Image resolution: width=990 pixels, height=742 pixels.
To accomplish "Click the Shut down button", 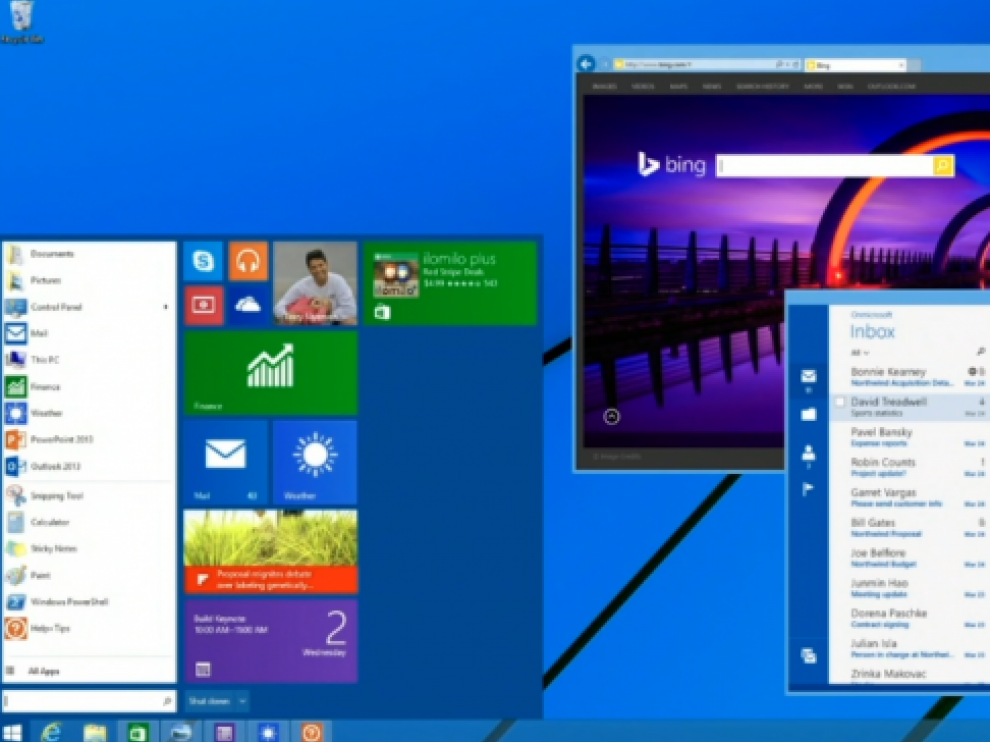I will coord(210,701).
